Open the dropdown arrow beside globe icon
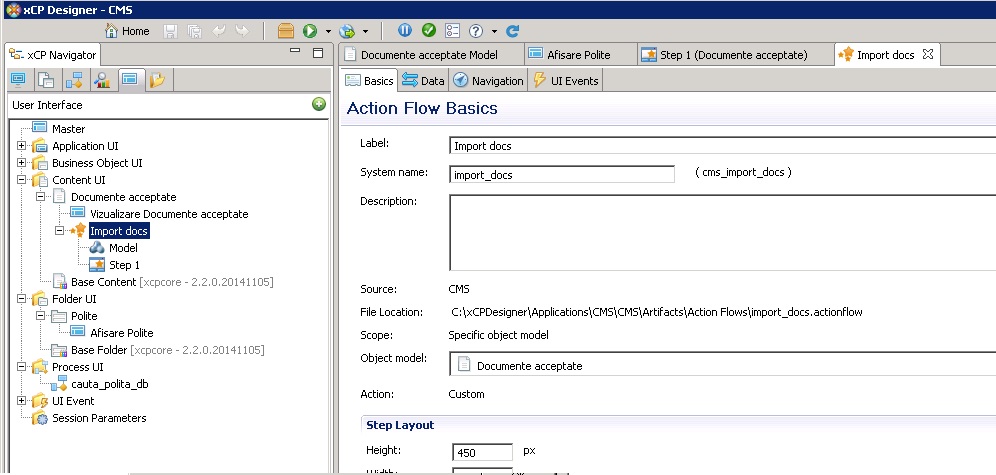996x475 pixels. pos(365,31)
